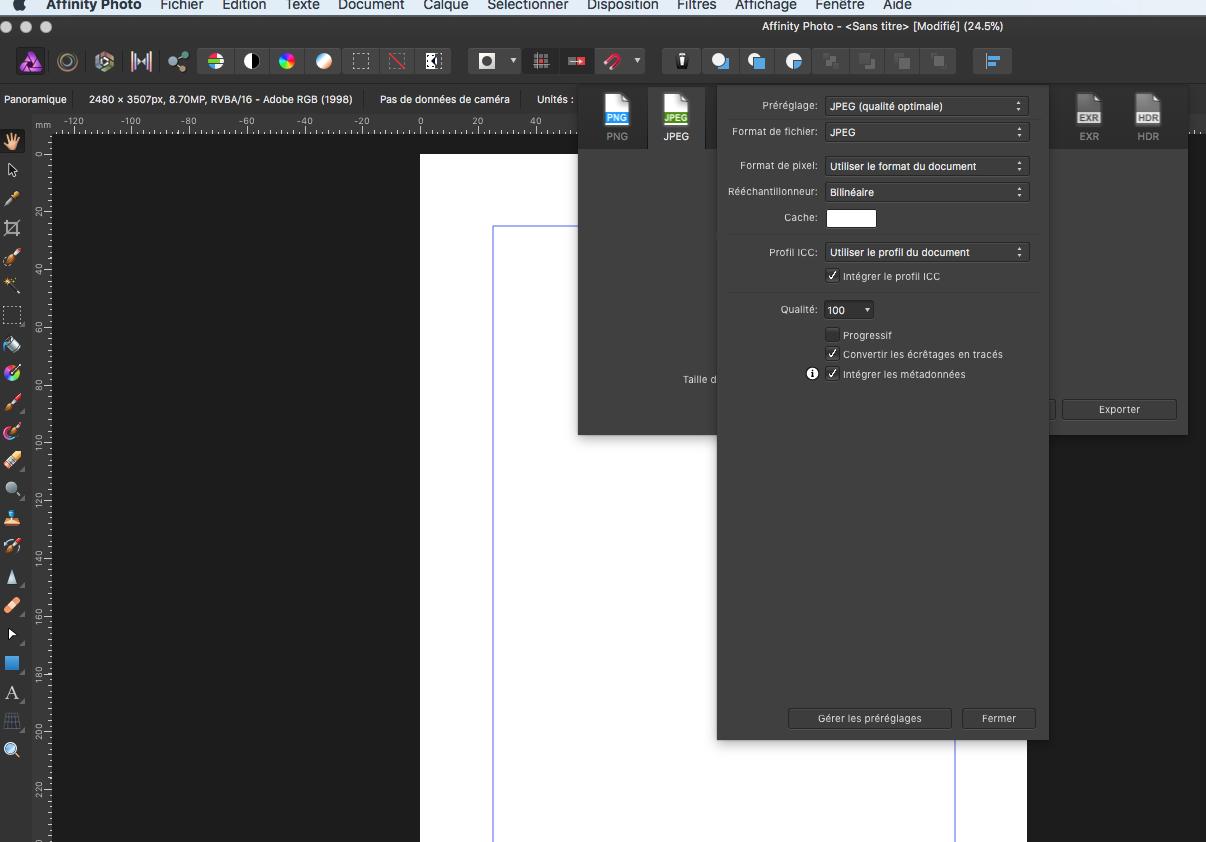Select the Move tool arrow

pyautogui.click(x=12, y=170)
